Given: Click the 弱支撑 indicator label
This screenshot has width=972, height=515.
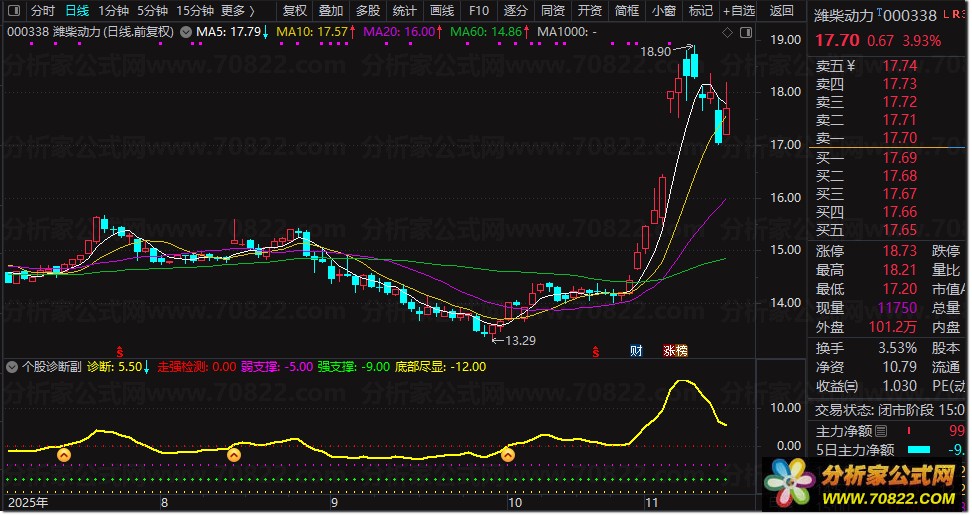Looking at the screenshot, I should [x=277, y=367].
